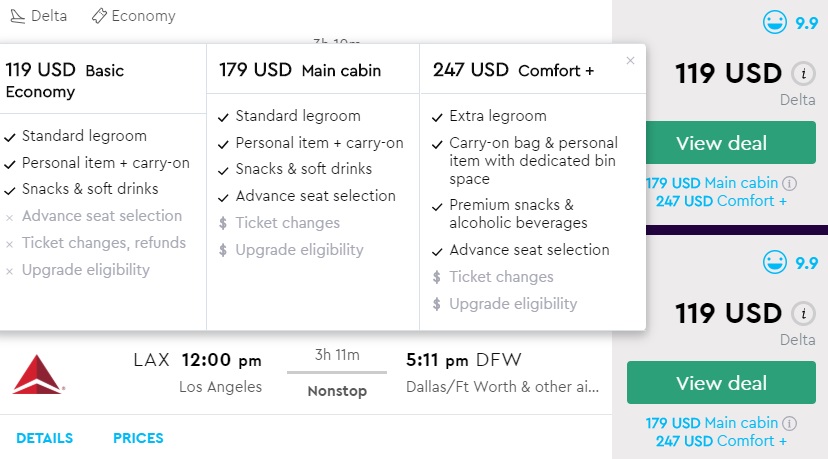Click the smiley rating icon above Delta logo's flight price
This screenshot has width=828, height=459.
click(774, 264)
